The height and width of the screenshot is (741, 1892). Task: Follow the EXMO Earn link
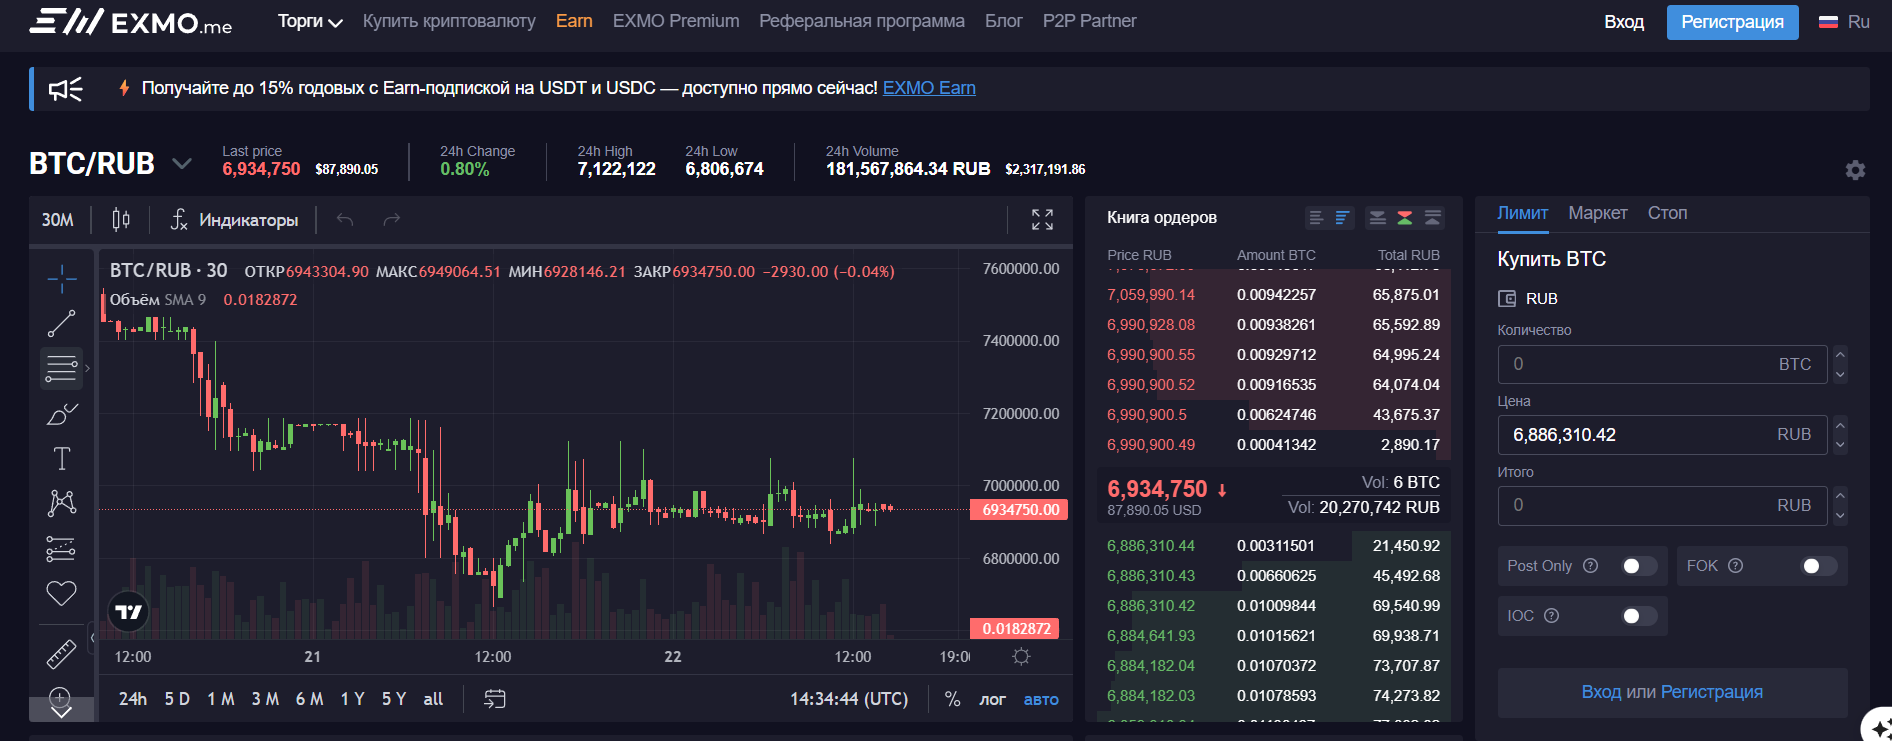[929, 88]
